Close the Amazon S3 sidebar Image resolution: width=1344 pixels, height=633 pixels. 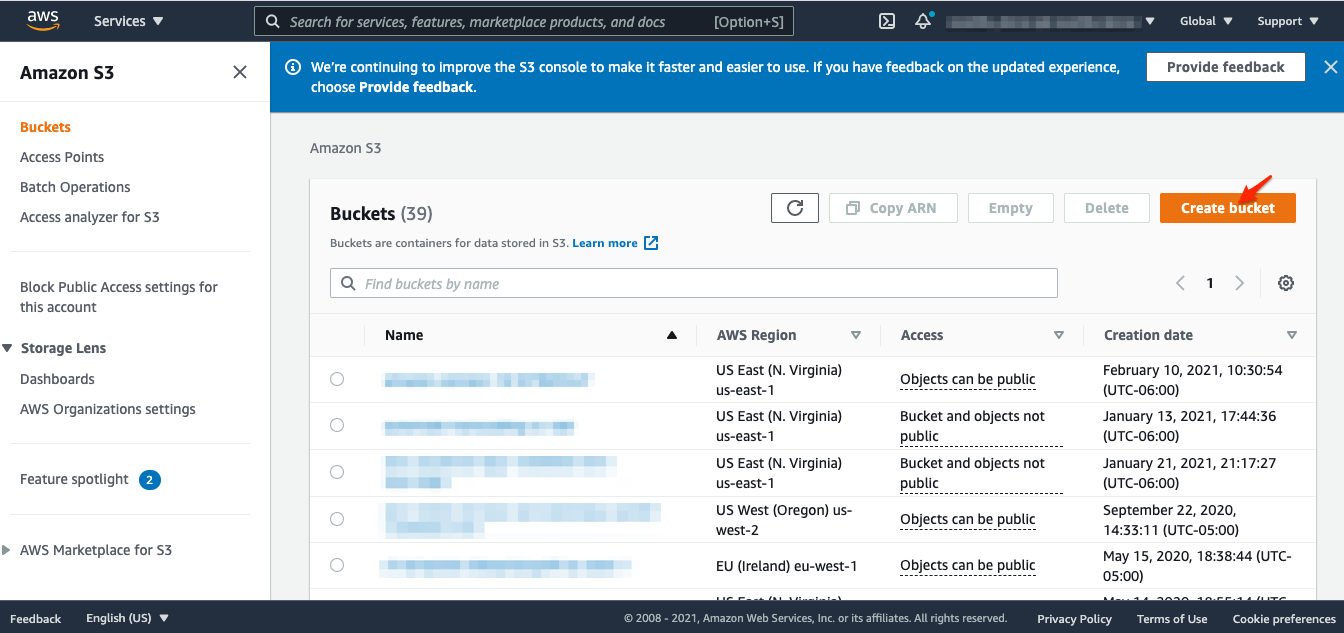click(240, 72)
